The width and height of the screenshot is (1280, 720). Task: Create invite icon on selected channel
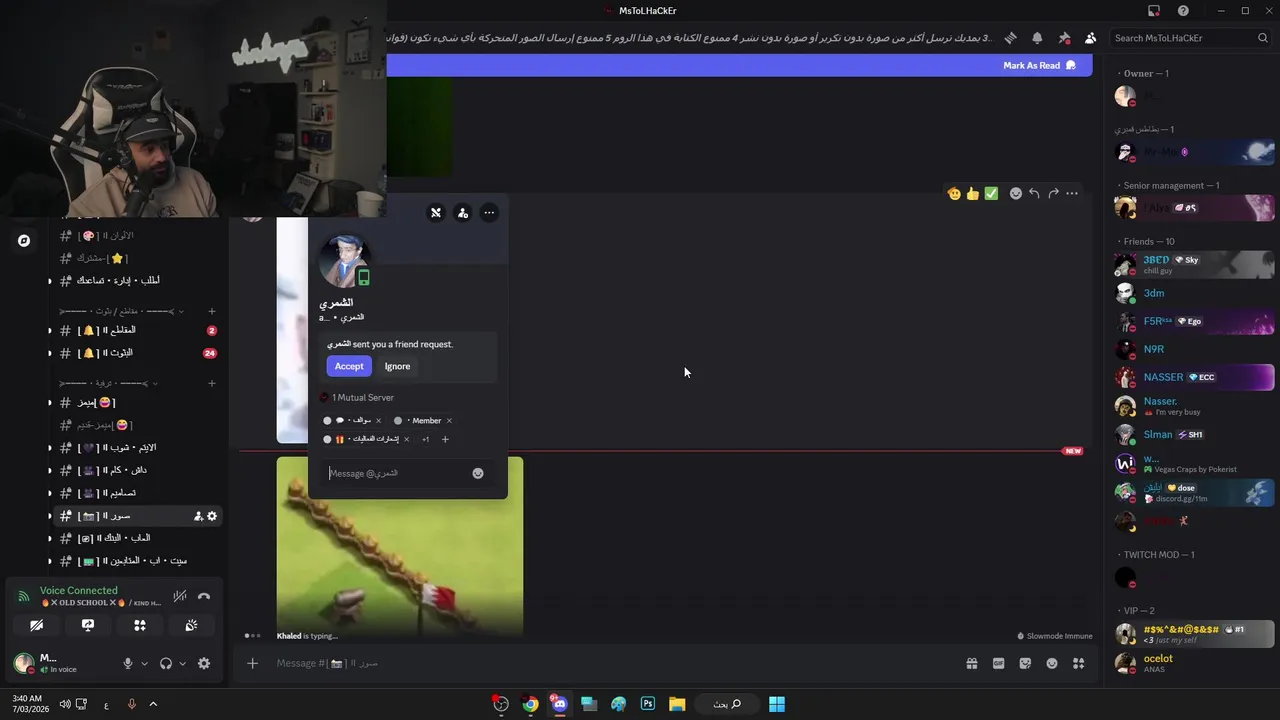(198, 516)
